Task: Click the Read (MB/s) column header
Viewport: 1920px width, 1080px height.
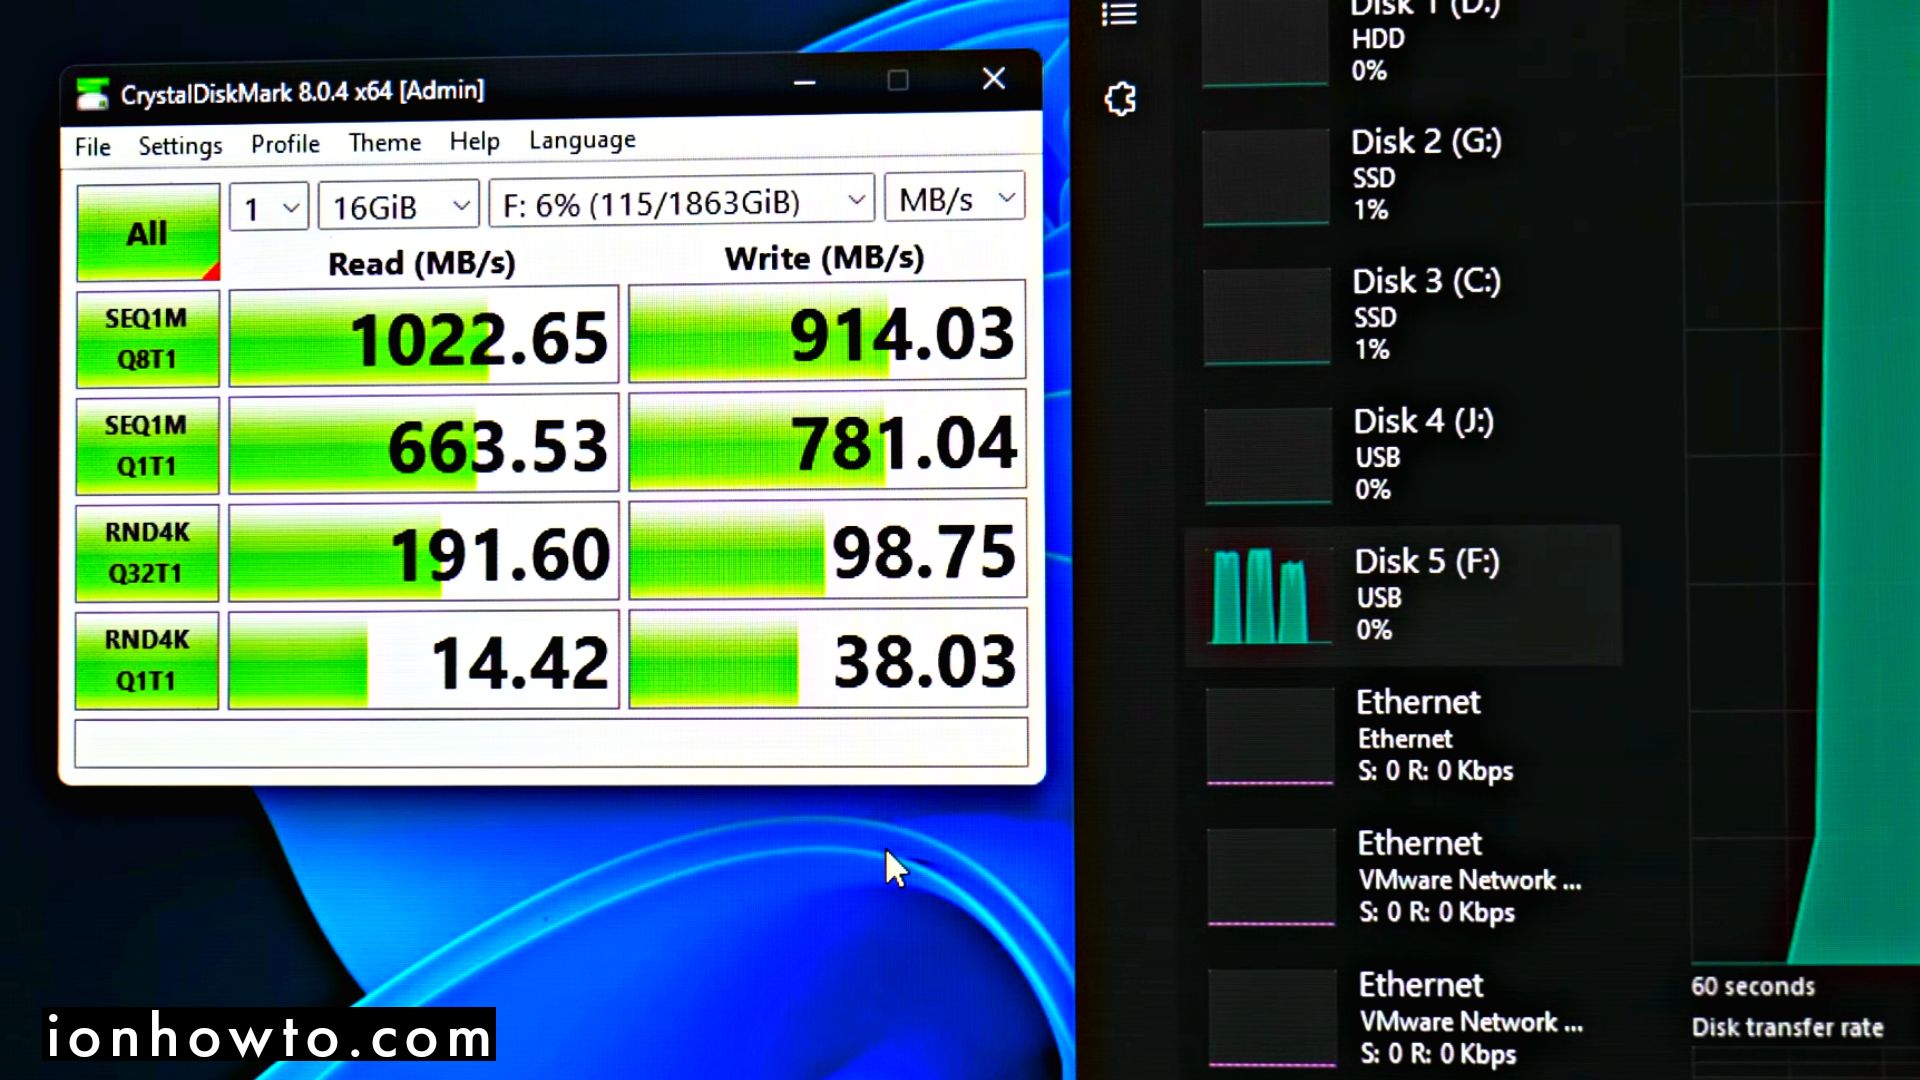Action: tap(422, 264)
